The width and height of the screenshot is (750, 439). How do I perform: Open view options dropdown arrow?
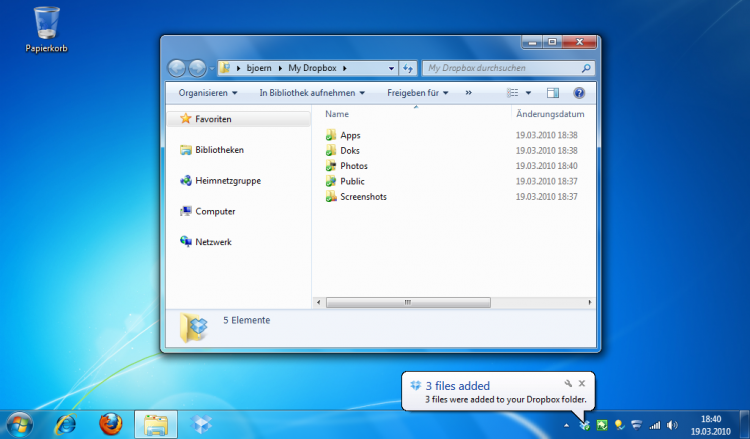[x=529, y=93]
